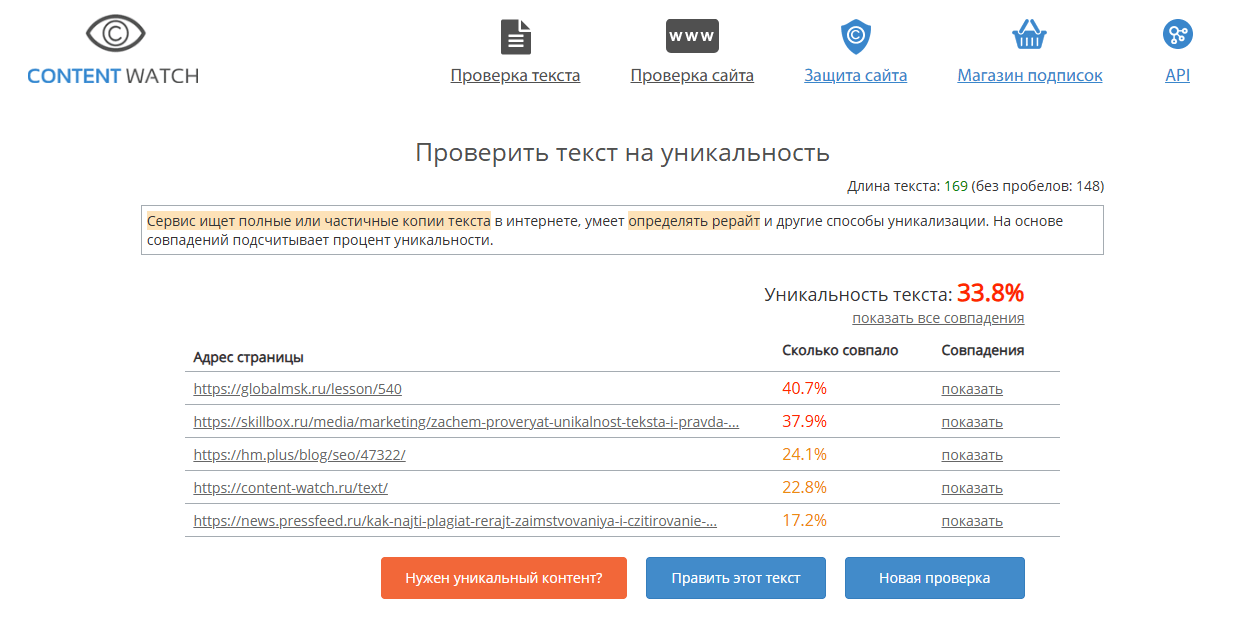Screen dimensions: 1233x644
Task: Go to the Проверка сайта menu item
Action: tap(692, 76)
